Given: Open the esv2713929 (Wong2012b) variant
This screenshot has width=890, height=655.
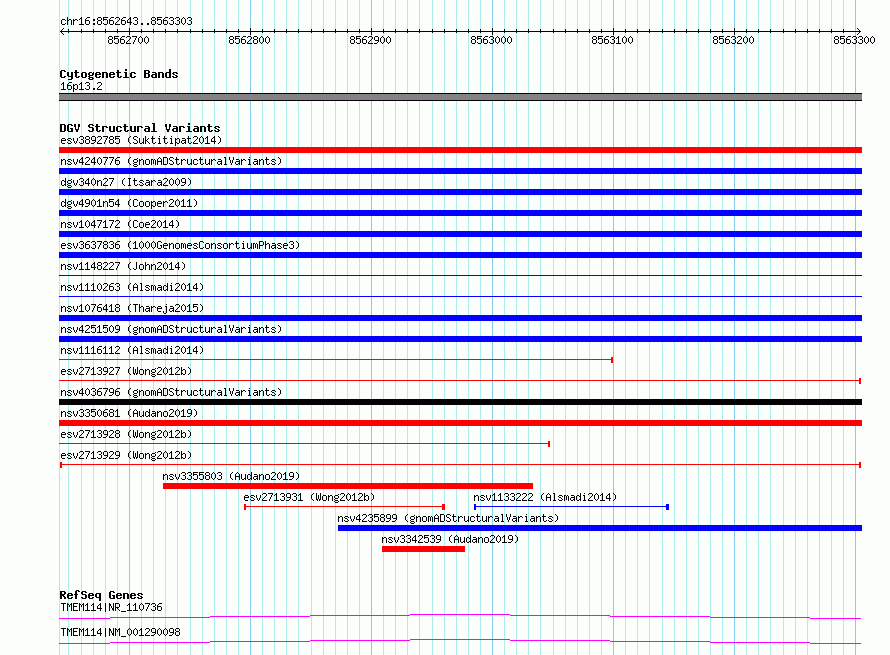Looking at the screenshot, I should (126, 455).
